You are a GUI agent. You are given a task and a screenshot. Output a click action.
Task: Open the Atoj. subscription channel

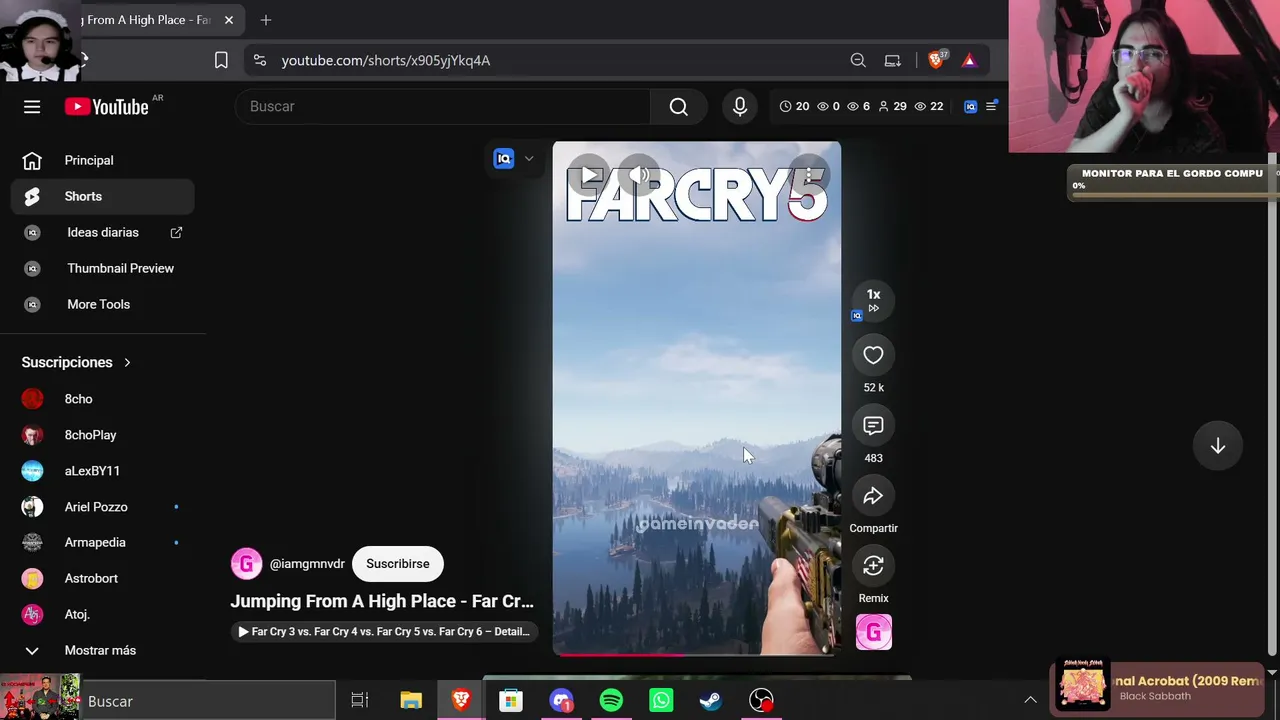click(103, 614)
